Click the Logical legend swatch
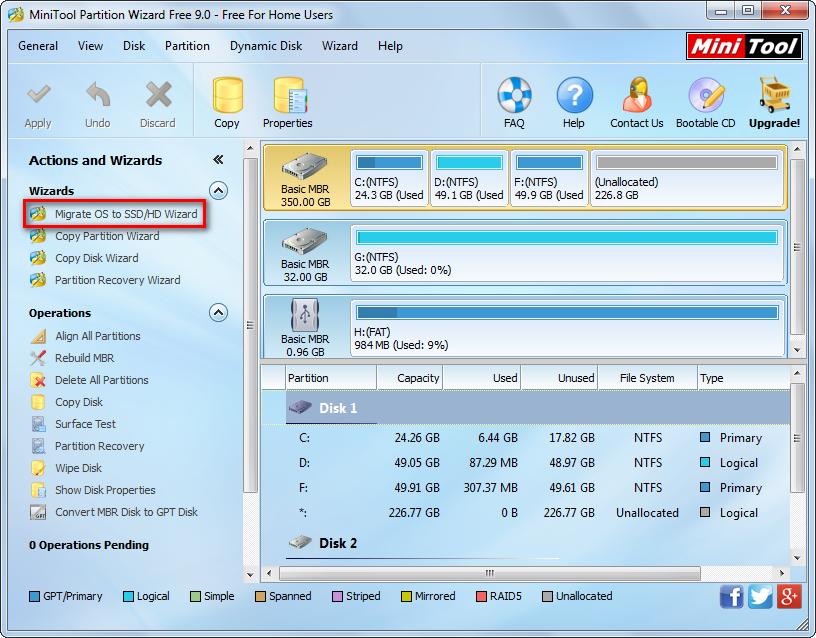 click(128, 596)
